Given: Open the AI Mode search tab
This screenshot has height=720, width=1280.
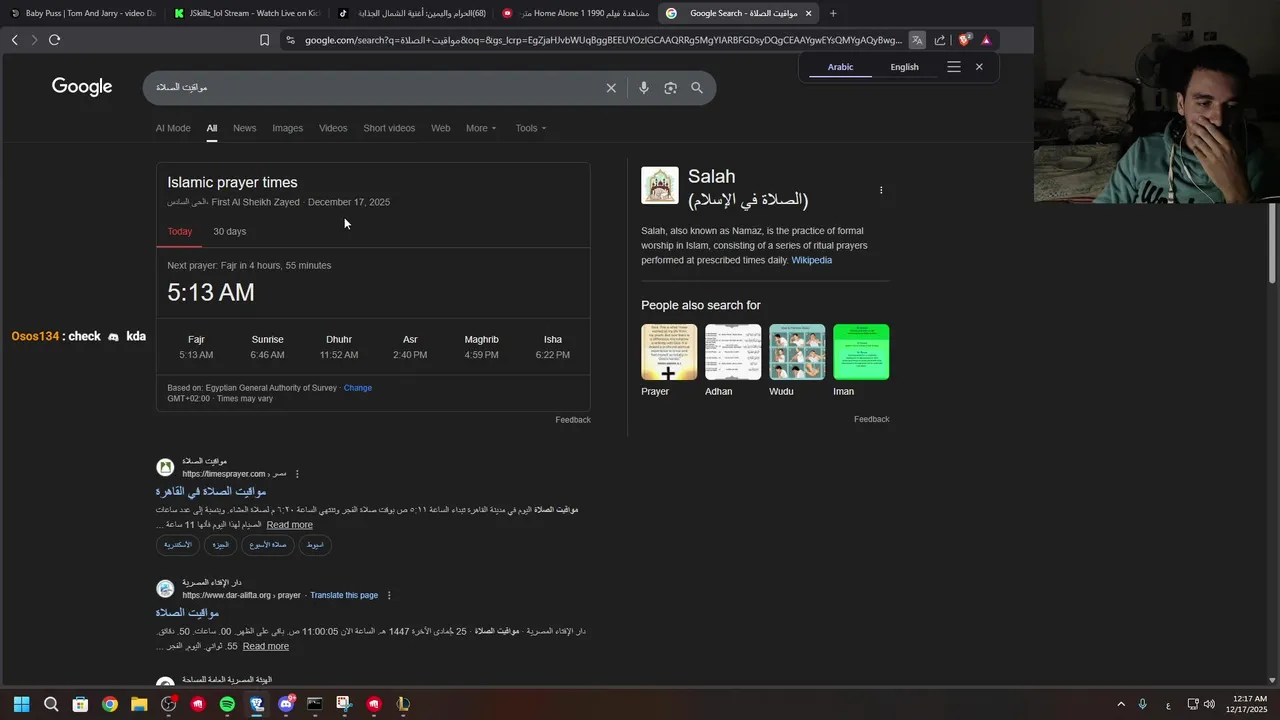Looking at the screenshot, I should (173, 128).
